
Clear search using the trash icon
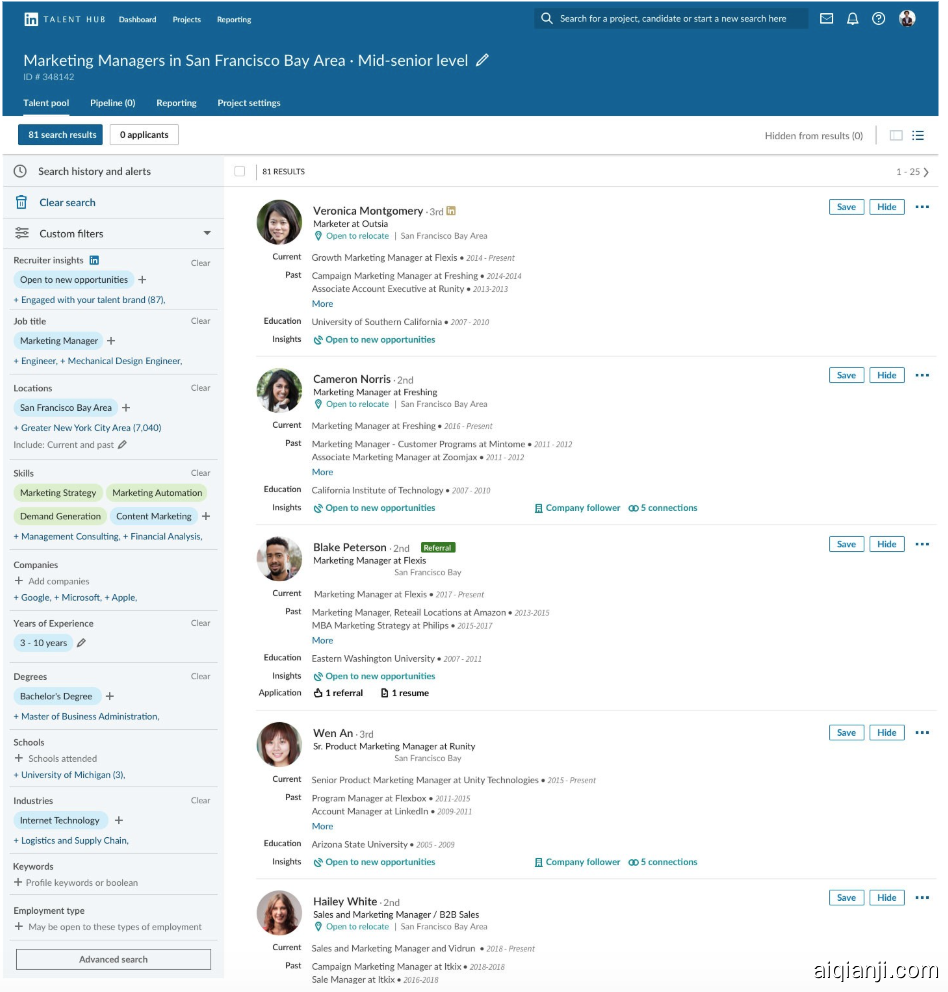click(x=21, y=201)
